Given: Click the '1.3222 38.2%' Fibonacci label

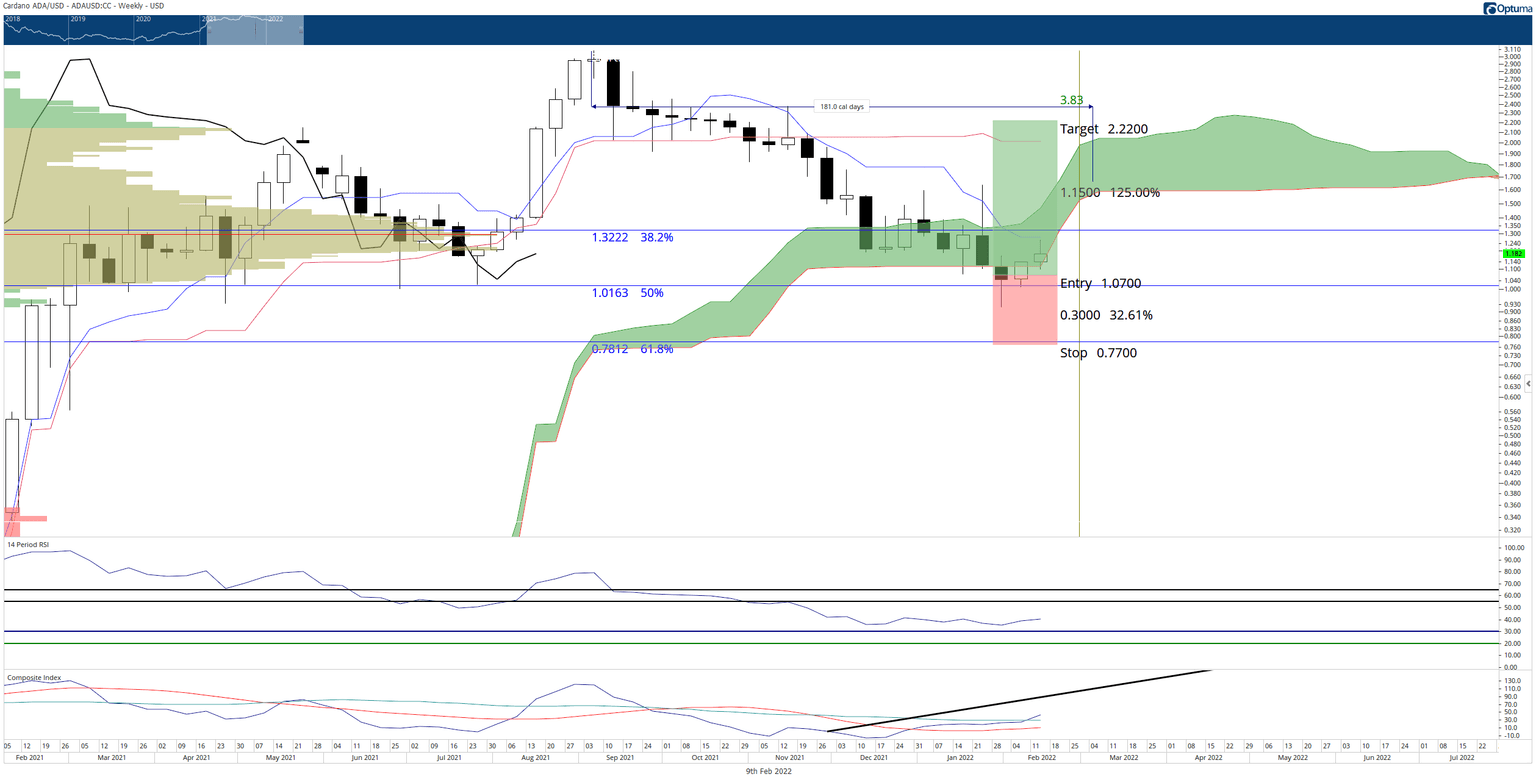Looking at the screenshot, I should [x=632, y=238].
